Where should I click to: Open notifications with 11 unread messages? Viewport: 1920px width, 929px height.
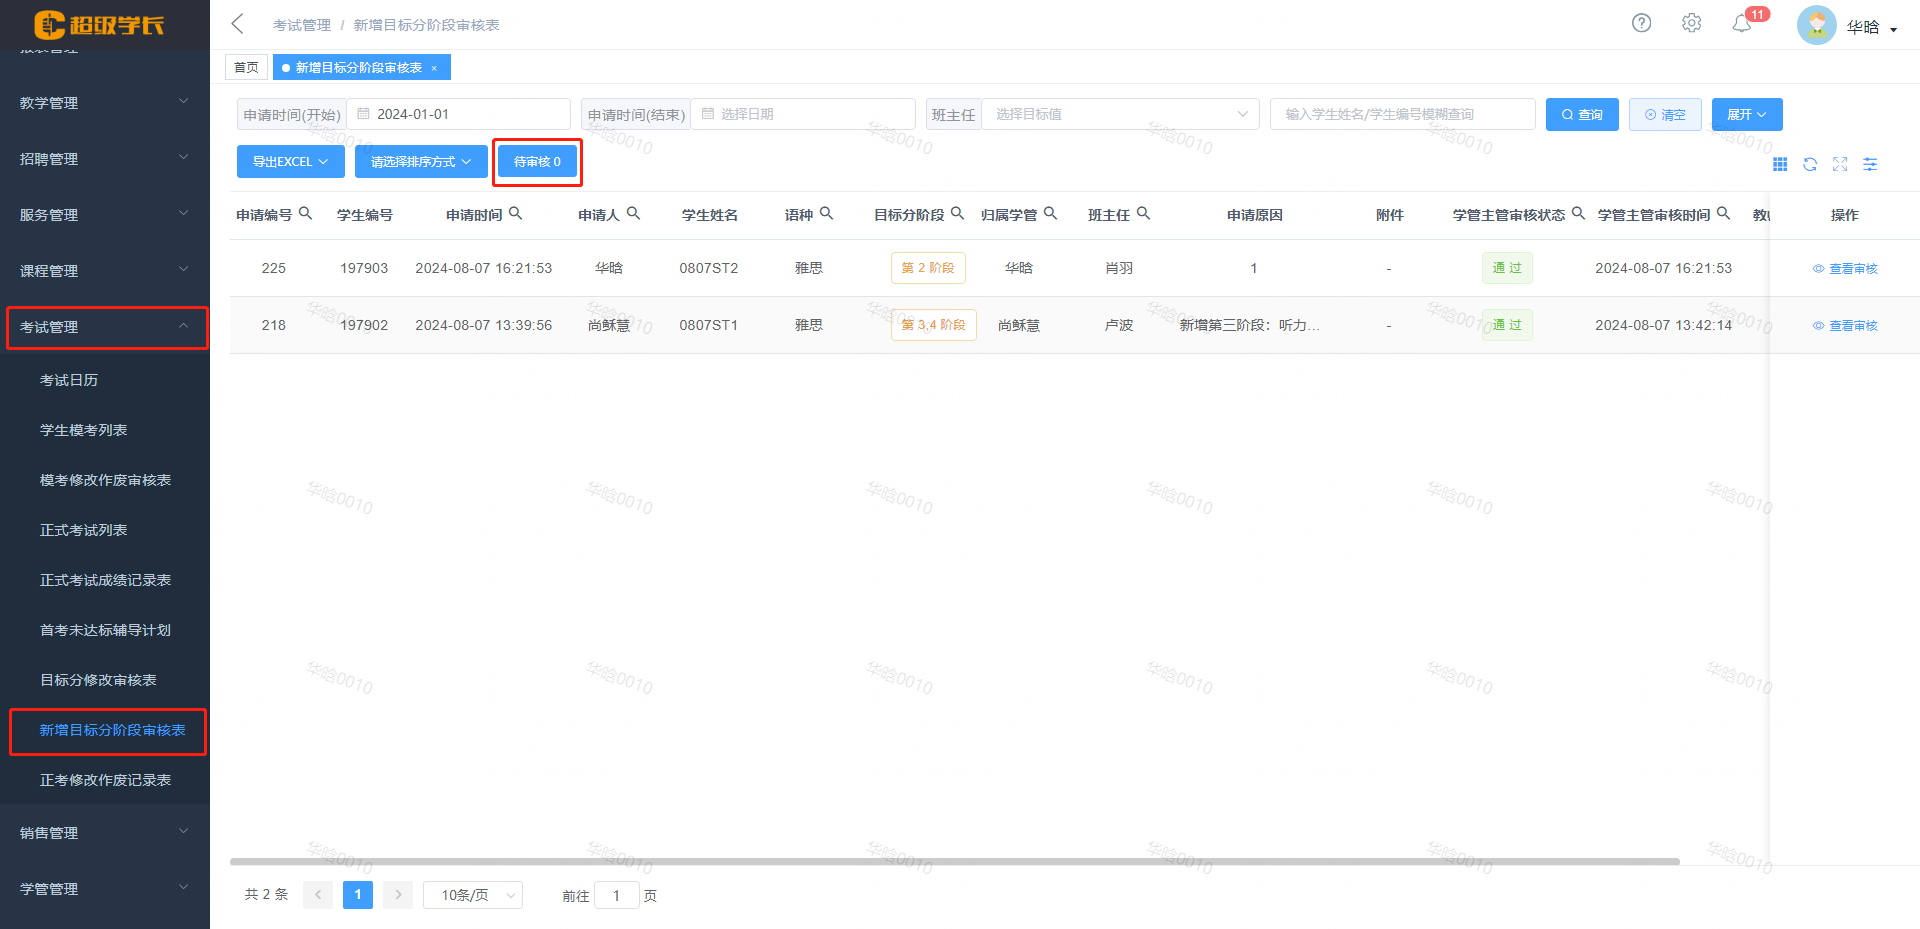[x=1743, y=22]
